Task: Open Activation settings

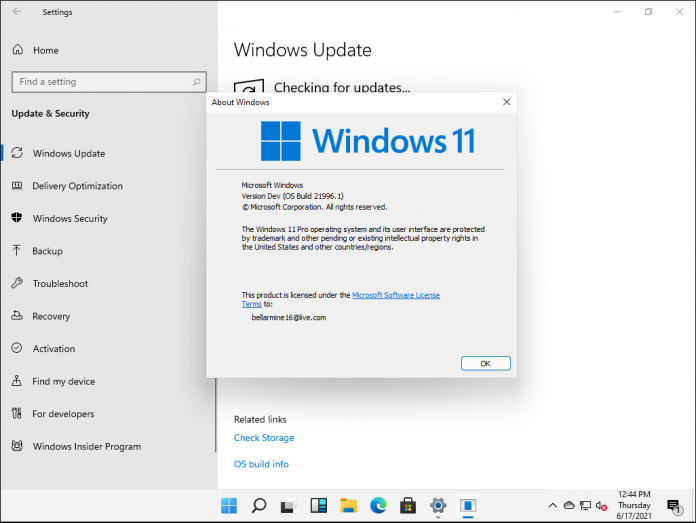Action: coord(53,349)
